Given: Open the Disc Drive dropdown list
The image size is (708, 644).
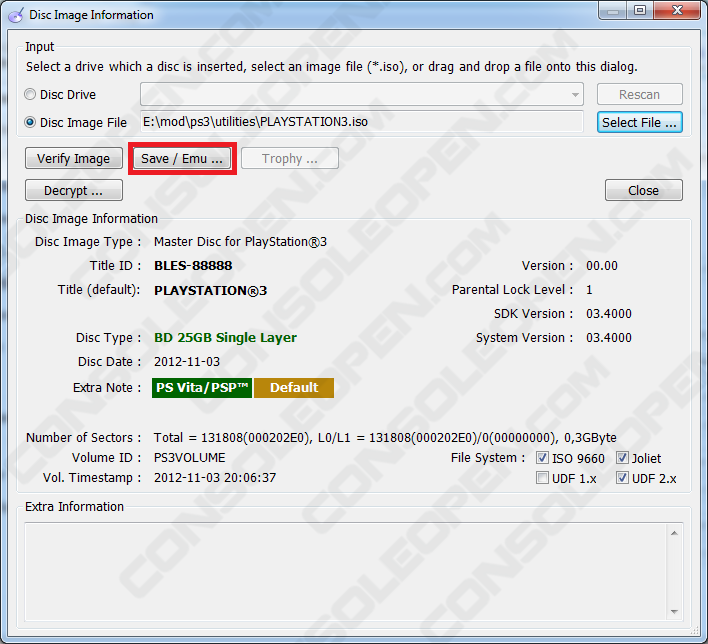Looking at the screenshot, I should pyautogui.click(x=362, y=94).
